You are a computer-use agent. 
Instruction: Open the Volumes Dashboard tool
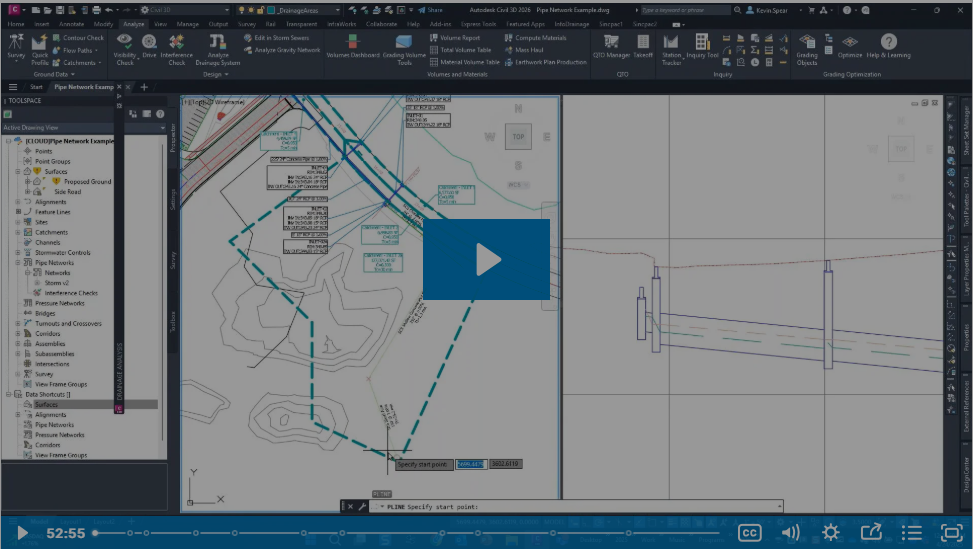[352, 47]
